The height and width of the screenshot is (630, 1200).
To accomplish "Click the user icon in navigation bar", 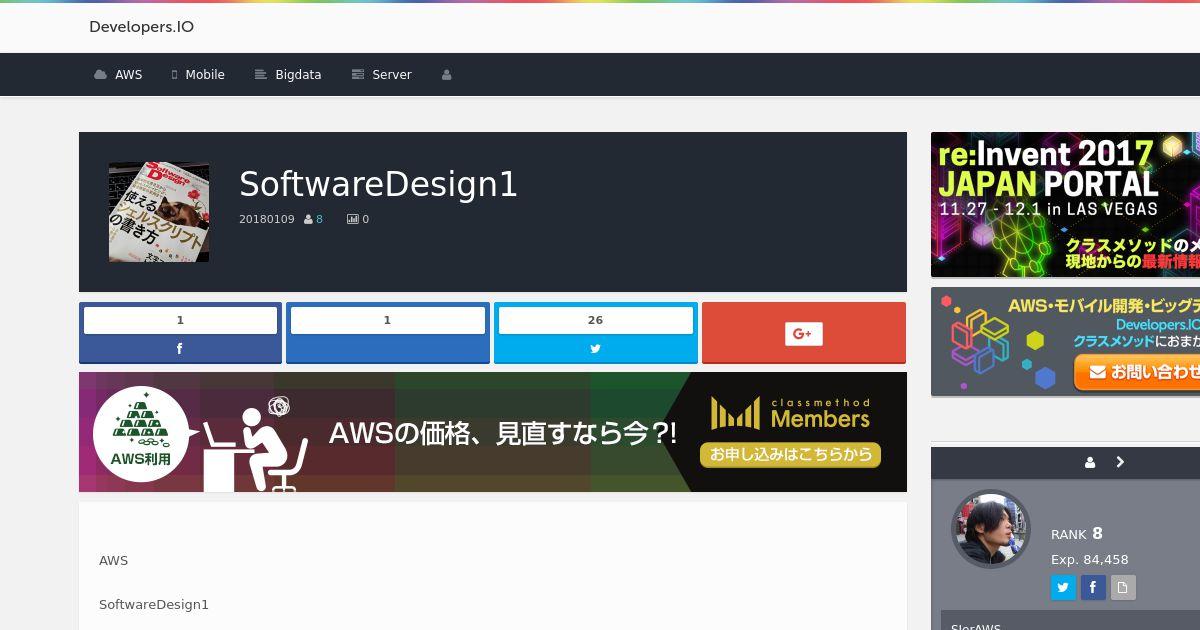I will click(x=447, y=75).
